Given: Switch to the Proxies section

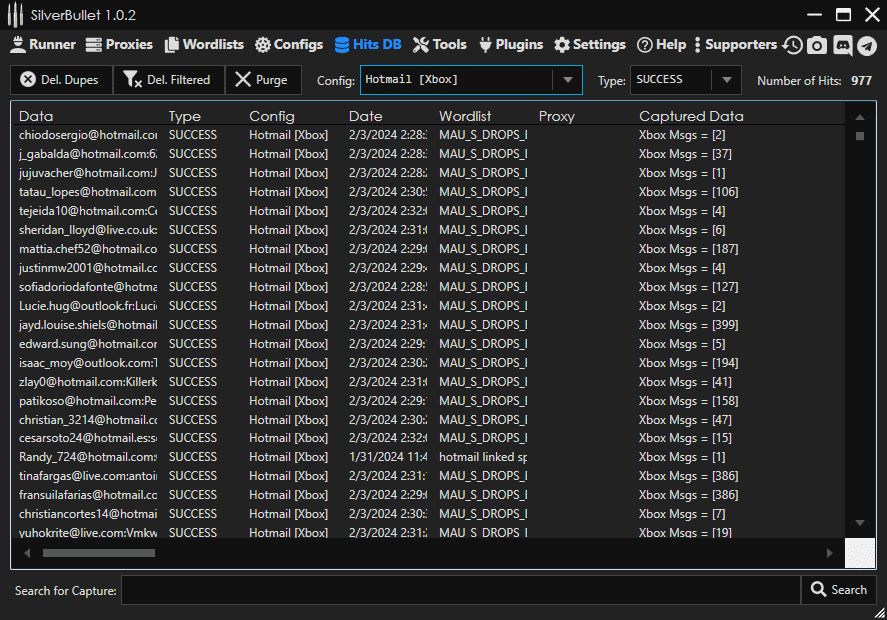Looking at the screenshot, I should point(119,45).
